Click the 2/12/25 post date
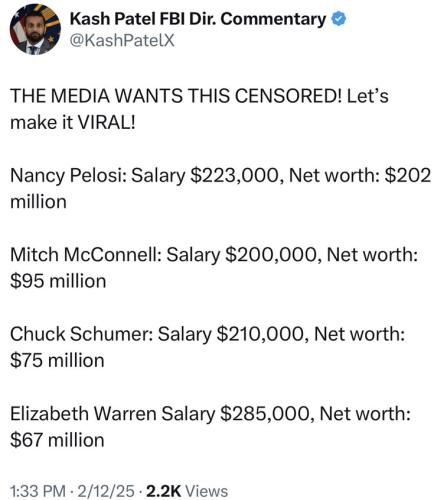This screenshot has width=447, height=500. tap(106, 491)
